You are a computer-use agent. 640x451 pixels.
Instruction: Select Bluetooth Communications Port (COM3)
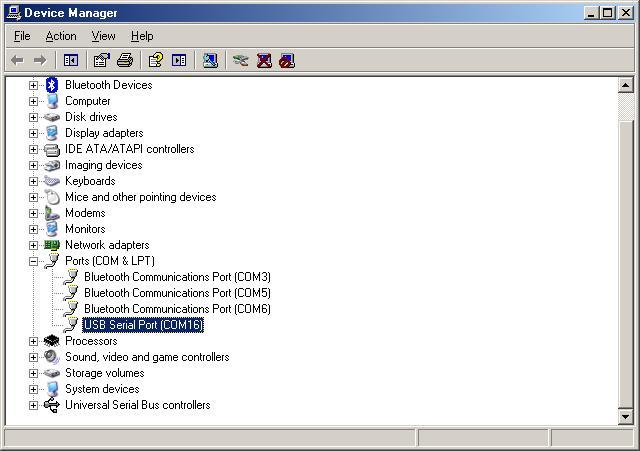pos(177,277)
